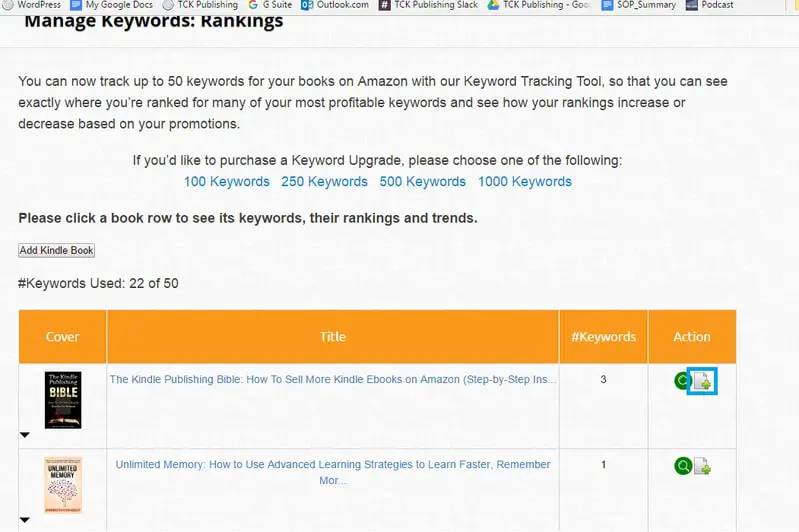
Task: Open the My Google Docs bookmark
Action: pyautogui.click(x=111, y=5)
